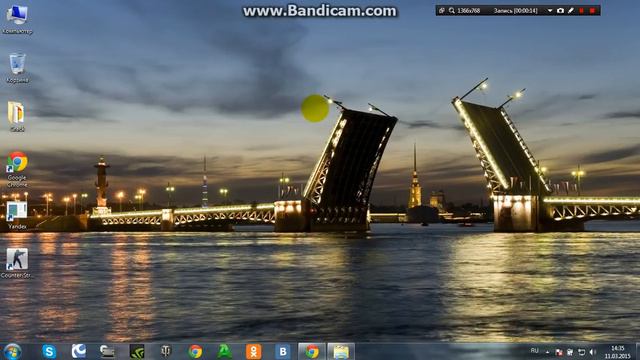Stop the Bandicam recording
The image size is (640, 360).
pos(592,11)
